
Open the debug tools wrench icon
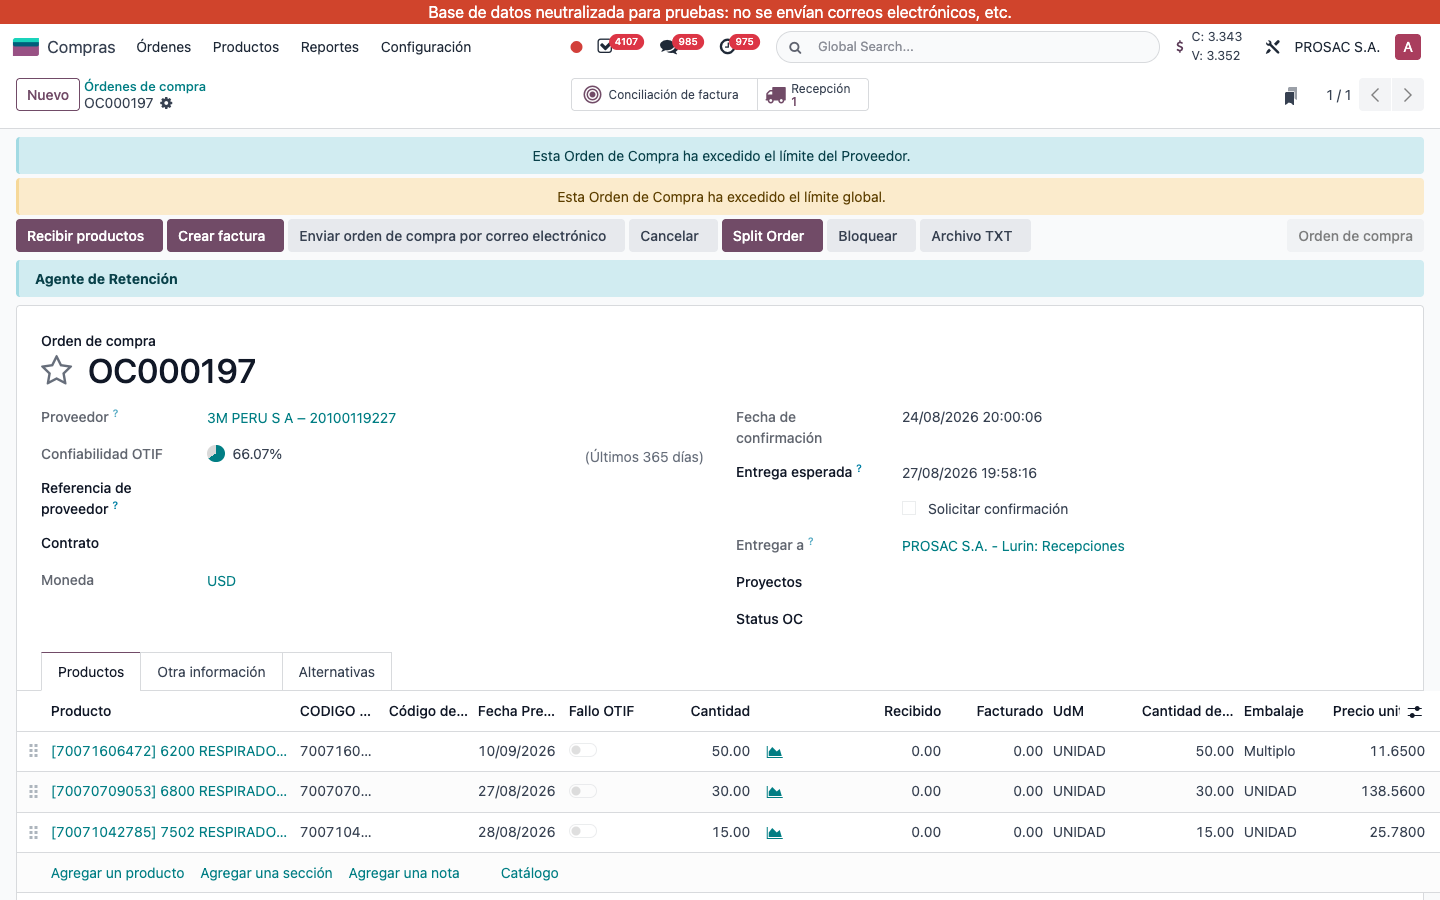pyautogui.click(x=1272, y=47)
